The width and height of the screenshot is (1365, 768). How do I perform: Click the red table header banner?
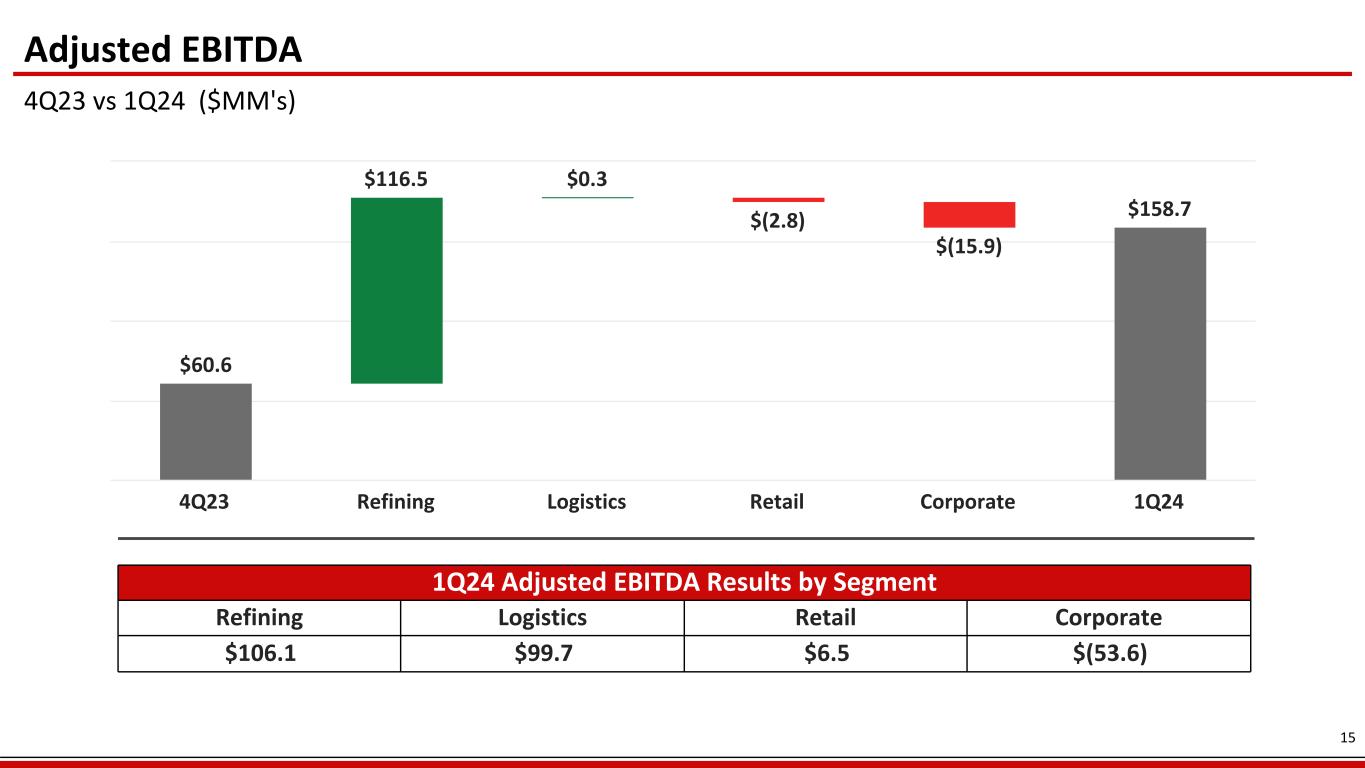[x=684, y=582]
